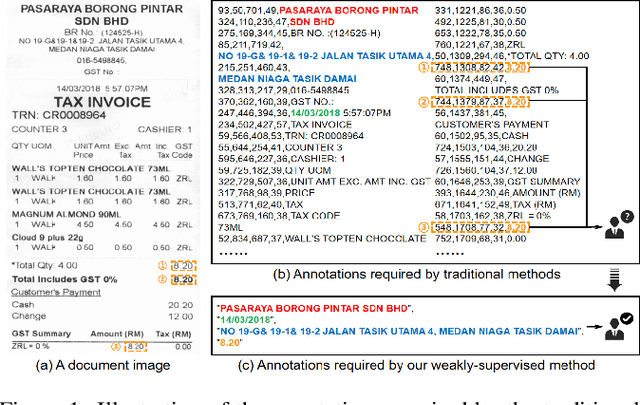Click line '324,110,236,47,SDN BHD' in panel b

276,22
